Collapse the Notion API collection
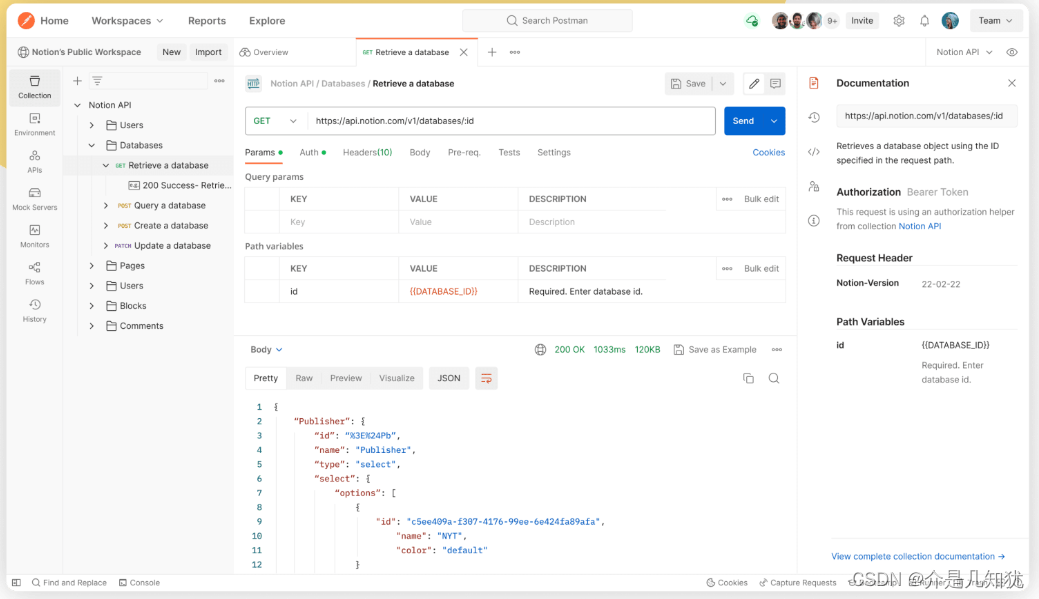The image size is (1039, 599). tap(78, 105)
